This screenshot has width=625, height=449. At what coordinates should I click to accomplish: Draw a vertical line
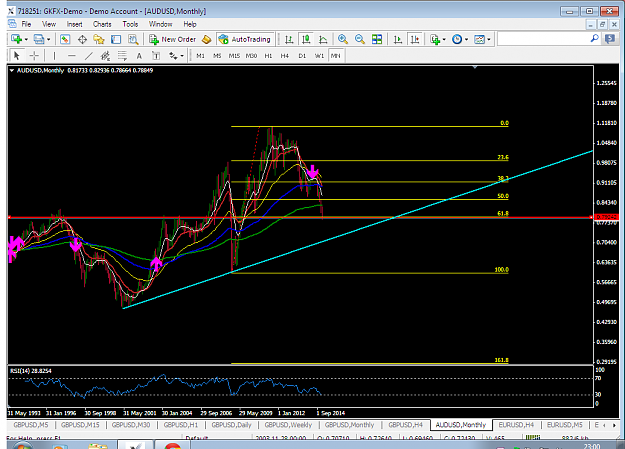pos(55,56)
